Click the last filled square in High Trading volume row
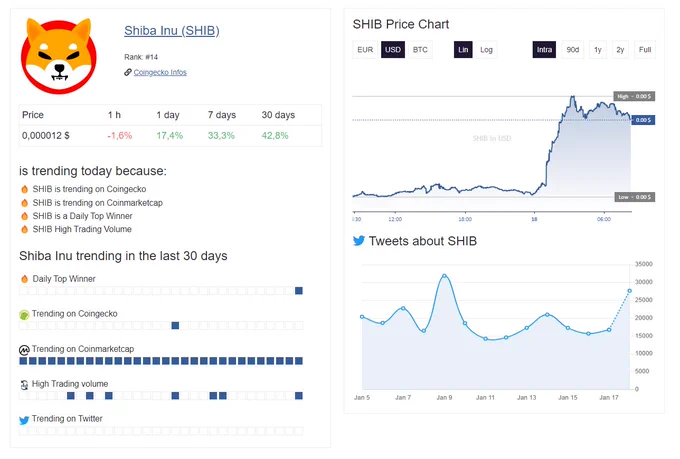Image resolution: width=680 pixels, height=459 pixels. 299,396
